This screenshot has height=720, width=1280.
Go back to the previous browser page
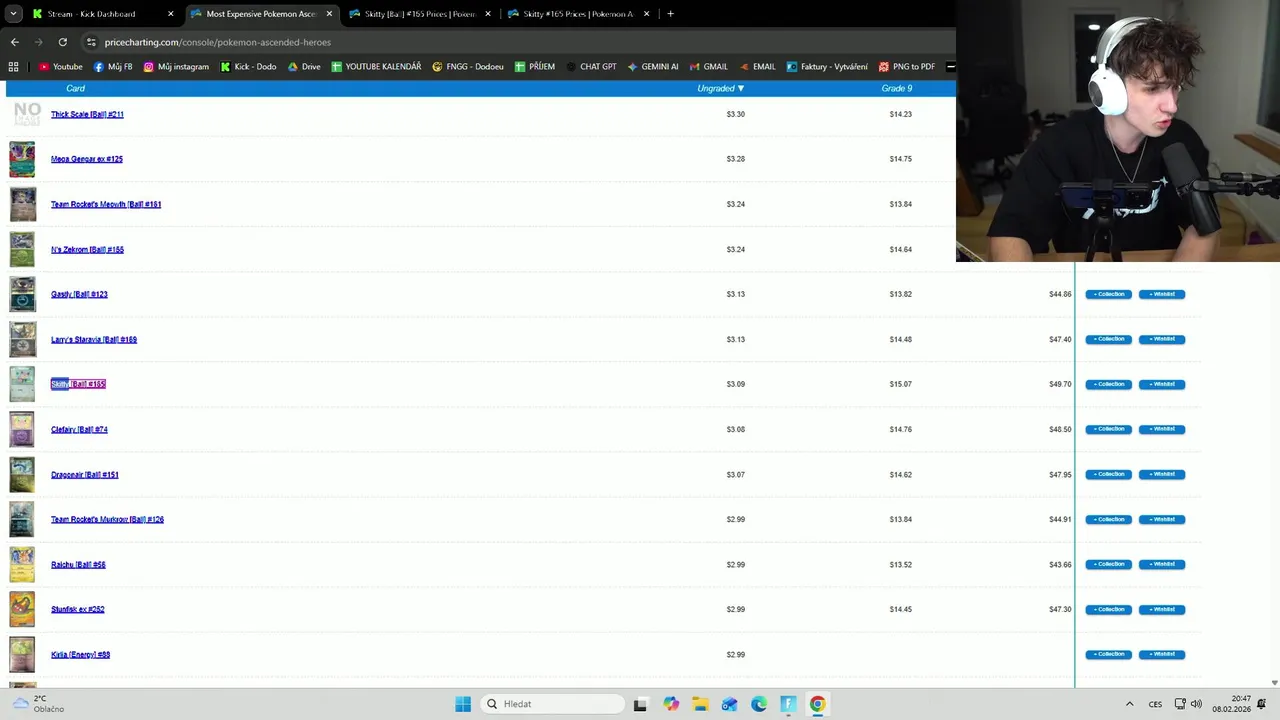point(14,42)
